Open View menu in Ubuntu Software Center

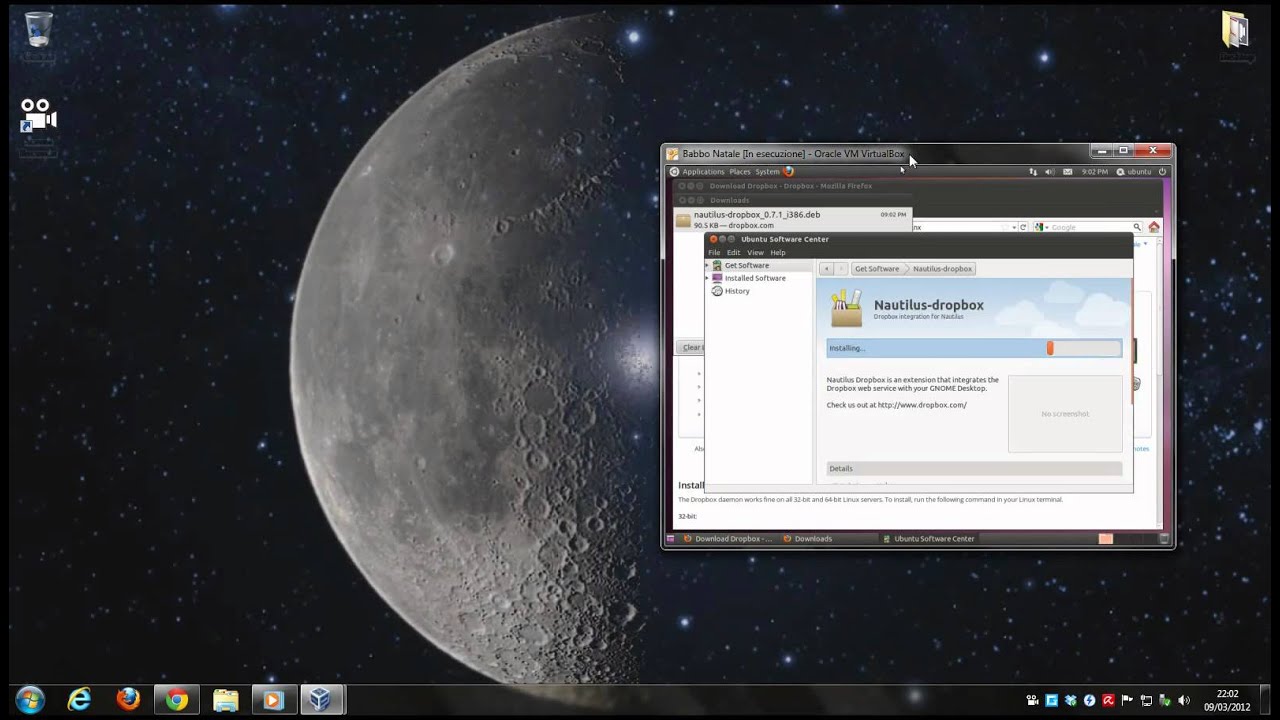(755, 253)
